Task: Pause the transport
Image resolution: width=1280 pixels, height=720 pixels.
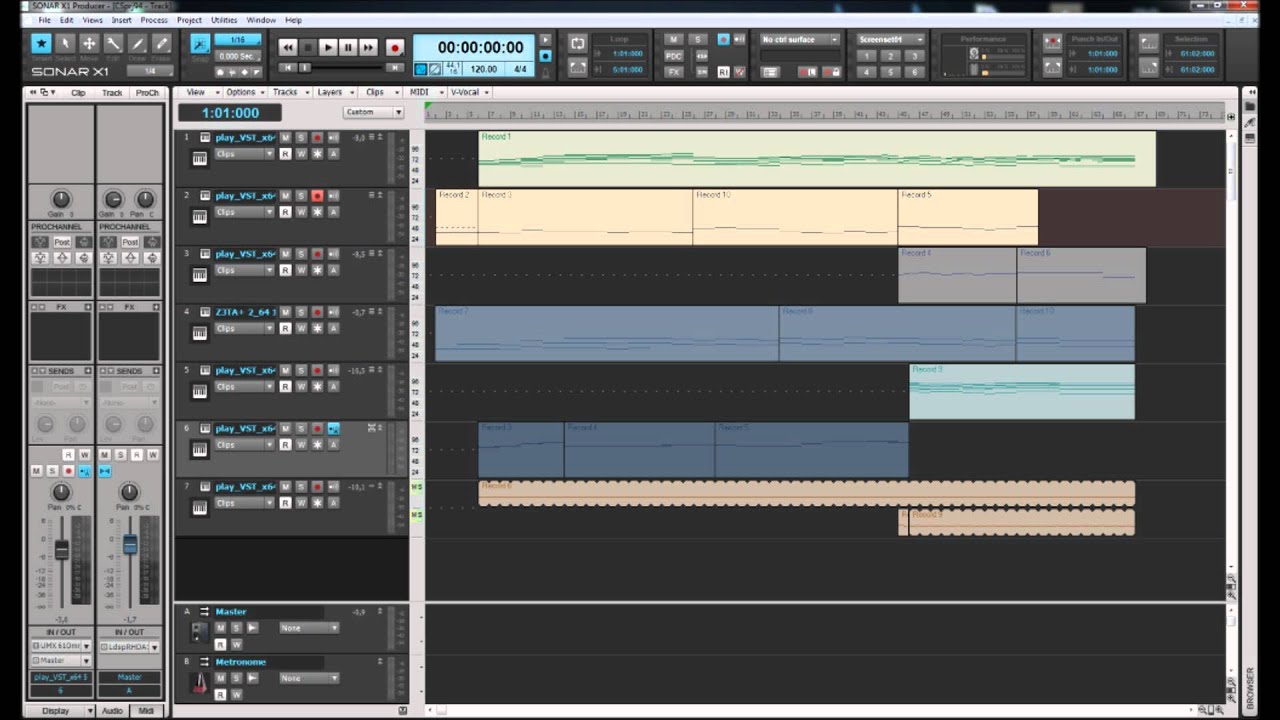Action: (348, 47)
